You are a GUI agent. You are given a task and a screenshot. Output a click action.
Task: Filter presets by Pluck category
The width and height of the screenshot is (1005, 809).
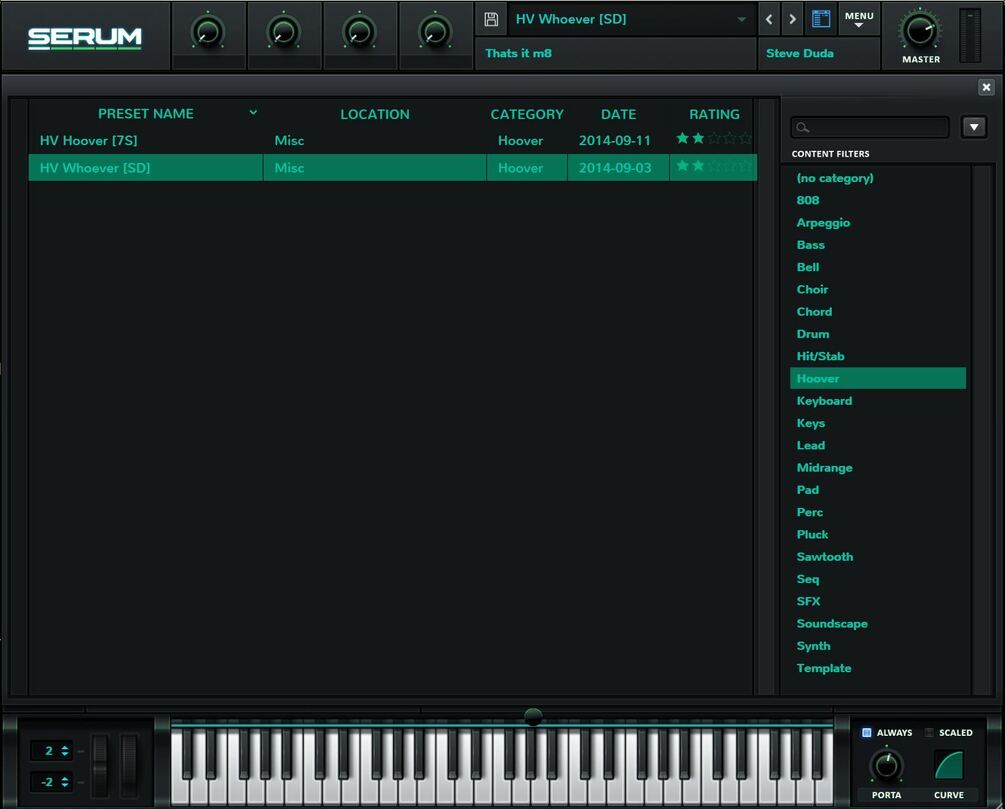point(812,534)
